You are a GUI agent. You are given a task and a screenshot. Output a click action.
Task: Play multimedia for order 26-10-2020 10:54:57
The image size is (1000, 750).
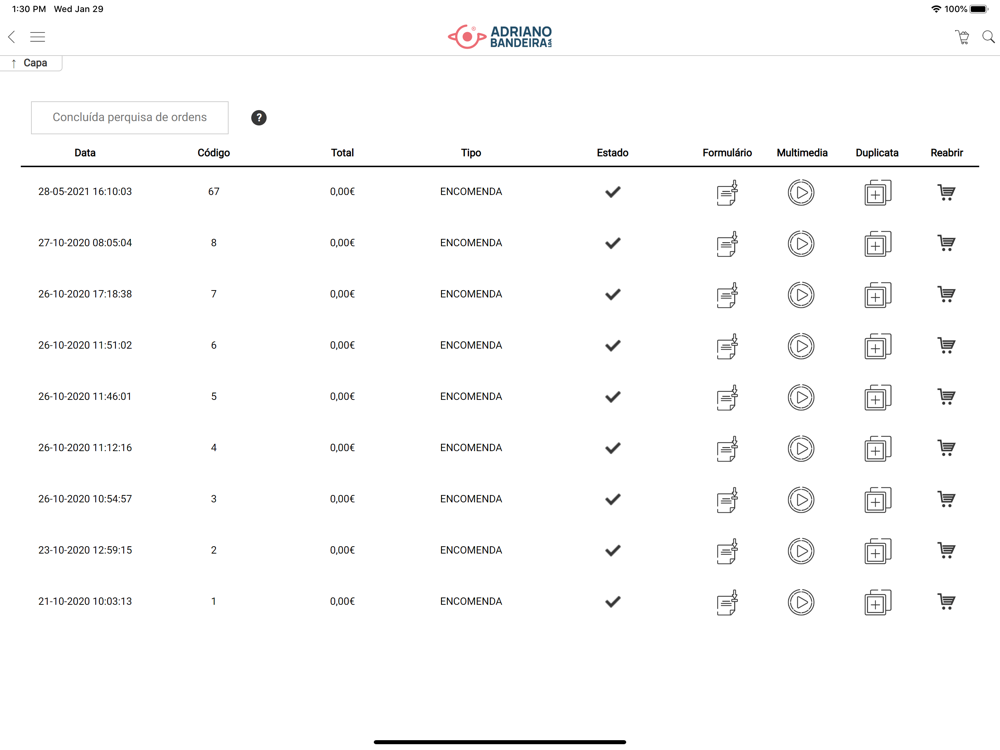pyautogui.click(x=801, y=500)
